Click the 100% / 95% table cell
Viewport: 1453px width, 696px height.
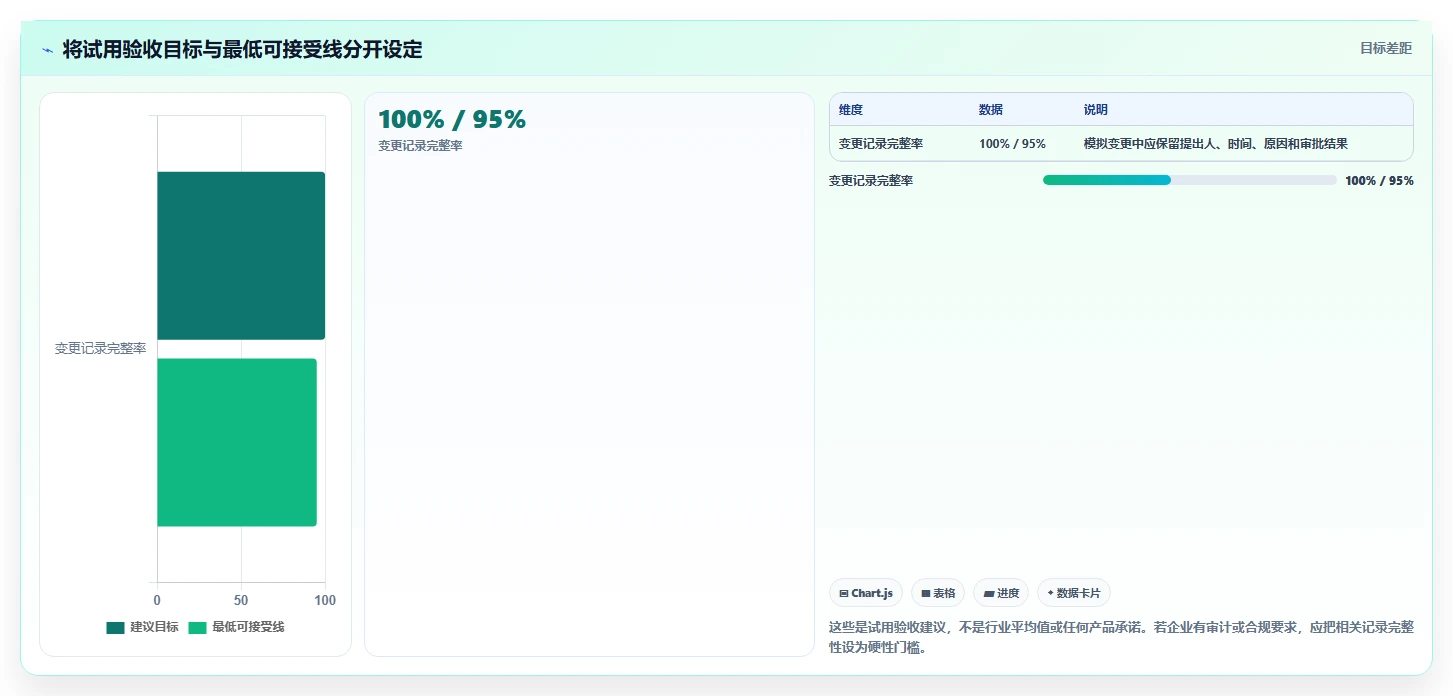tap(1012, 144)
